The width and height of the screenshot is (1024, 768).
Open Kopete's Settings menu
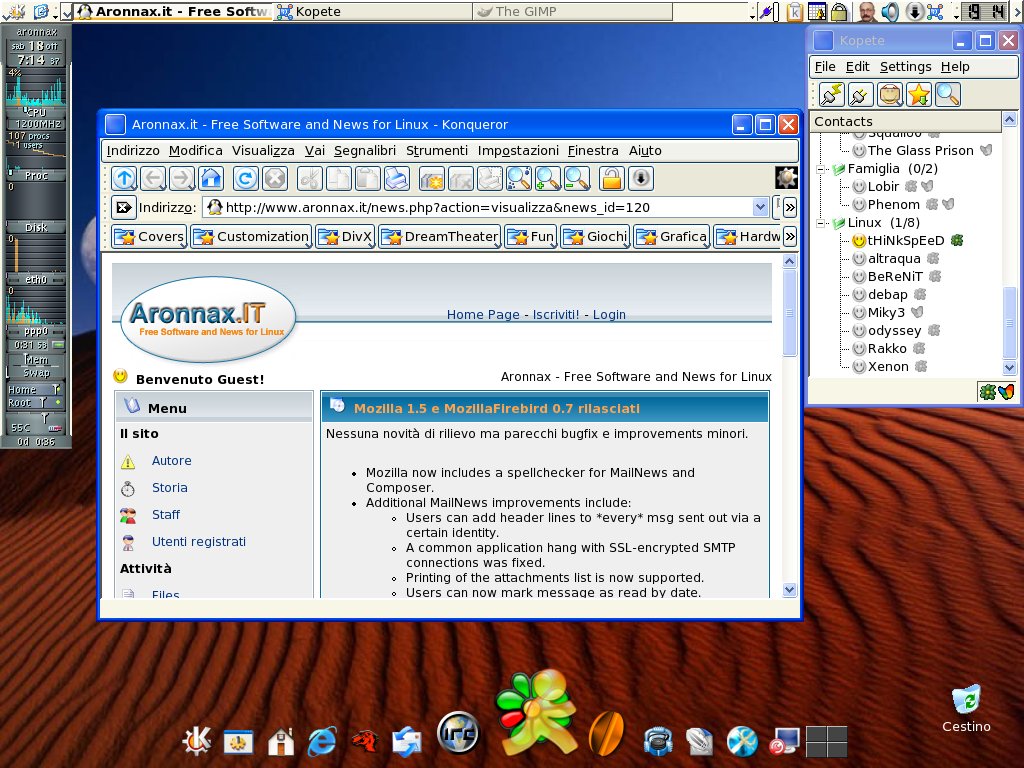[905, 67]
